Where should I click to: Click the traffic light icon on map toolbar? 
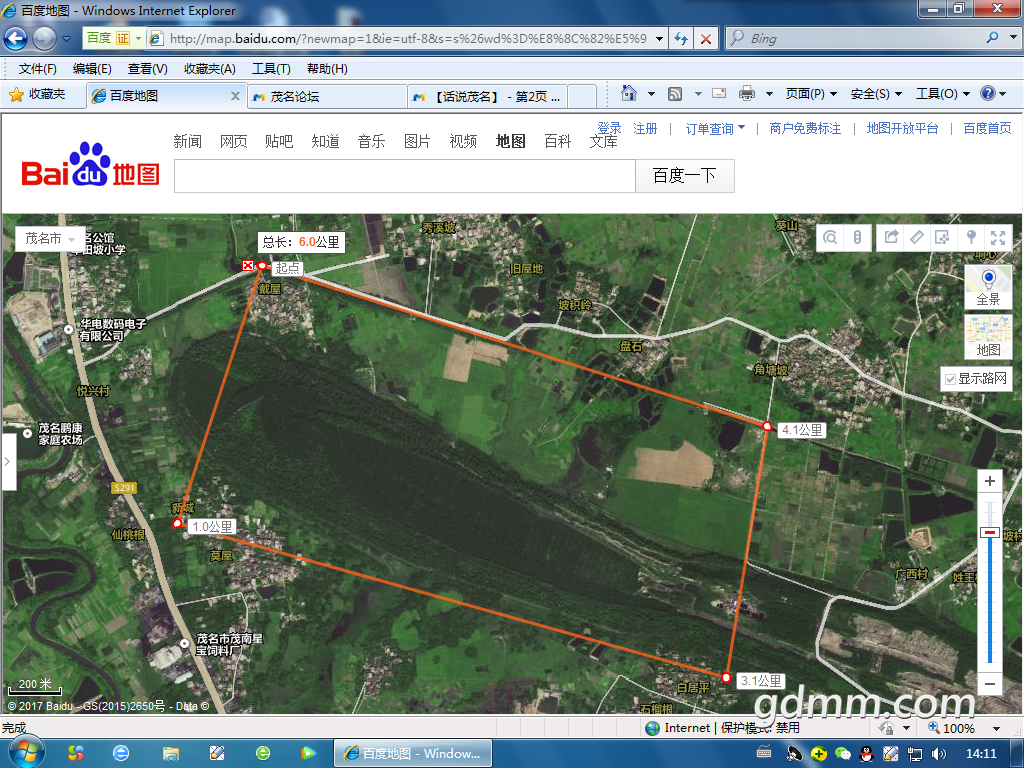click(x=857, y=237)
